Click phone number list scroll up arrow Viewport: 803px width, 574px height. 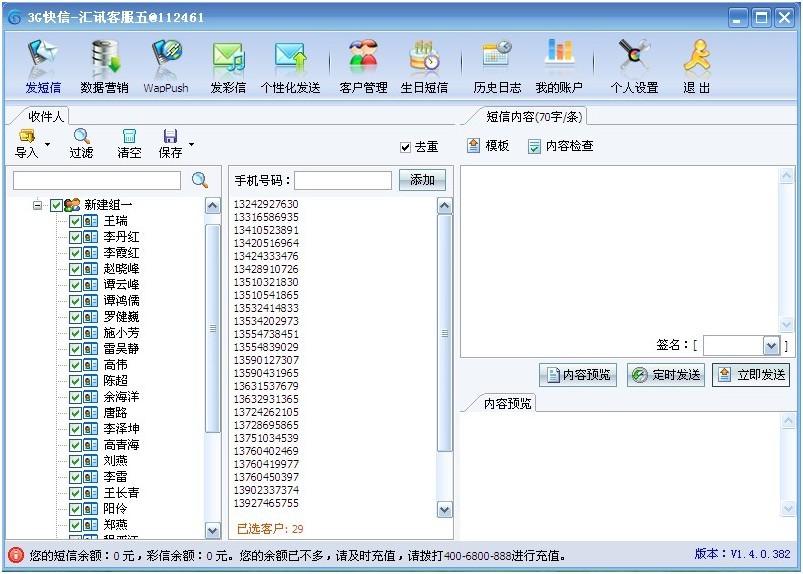tap(445, 206)
